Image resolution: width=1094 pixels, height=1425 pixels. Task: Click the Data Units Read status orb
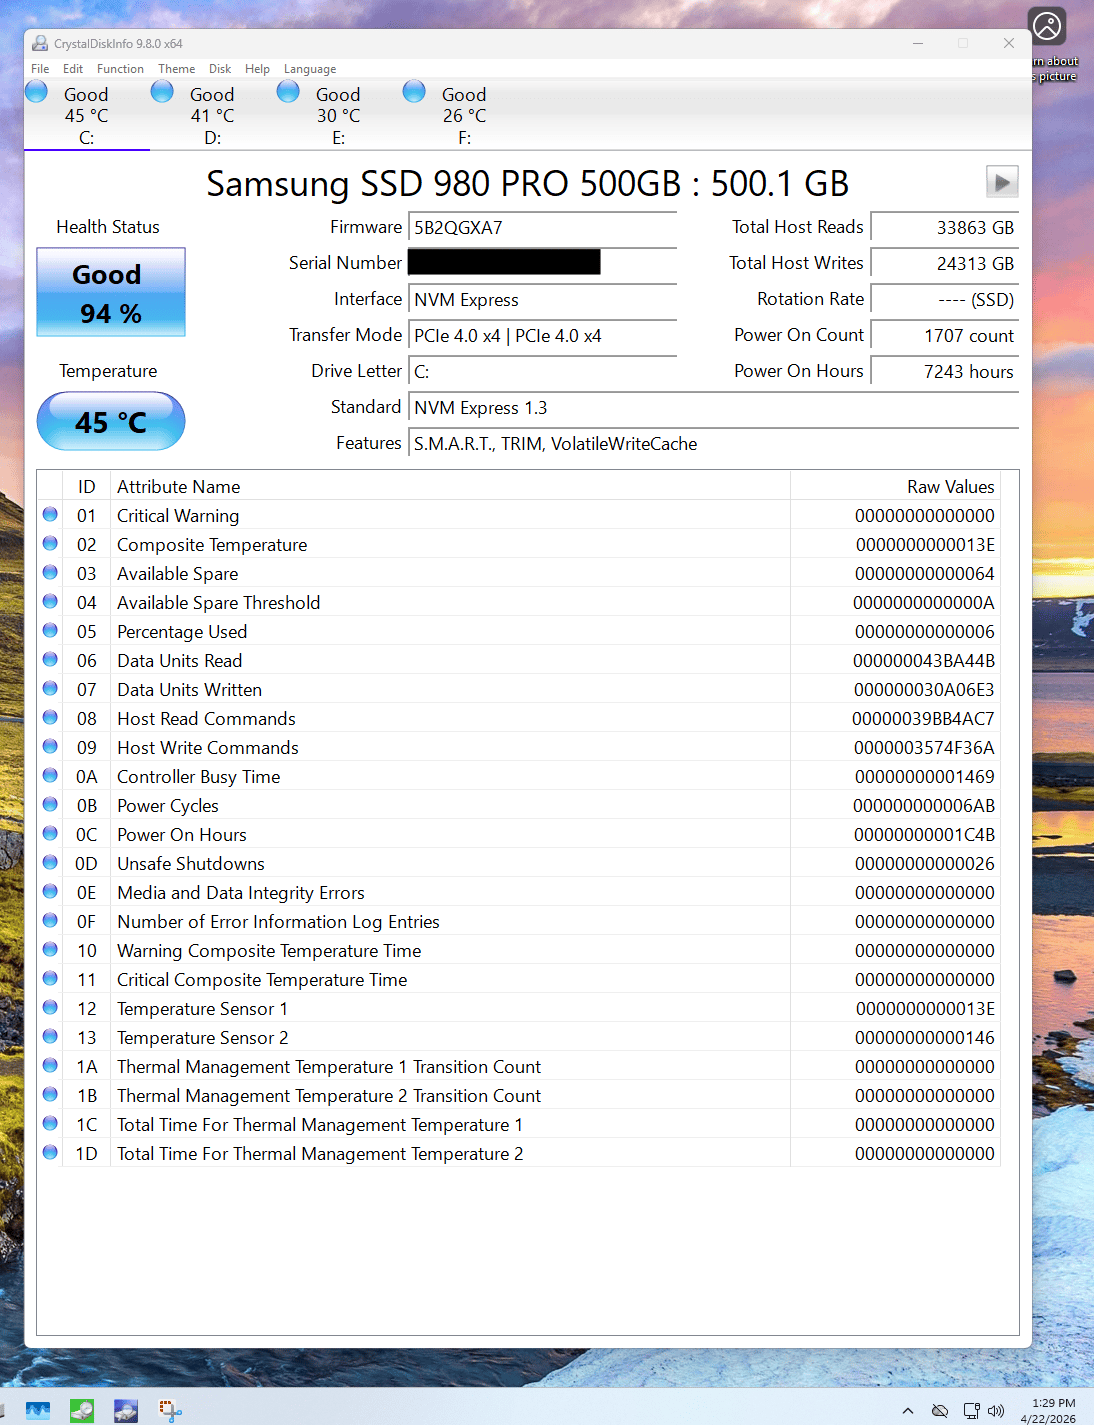(x=50, y=660)
